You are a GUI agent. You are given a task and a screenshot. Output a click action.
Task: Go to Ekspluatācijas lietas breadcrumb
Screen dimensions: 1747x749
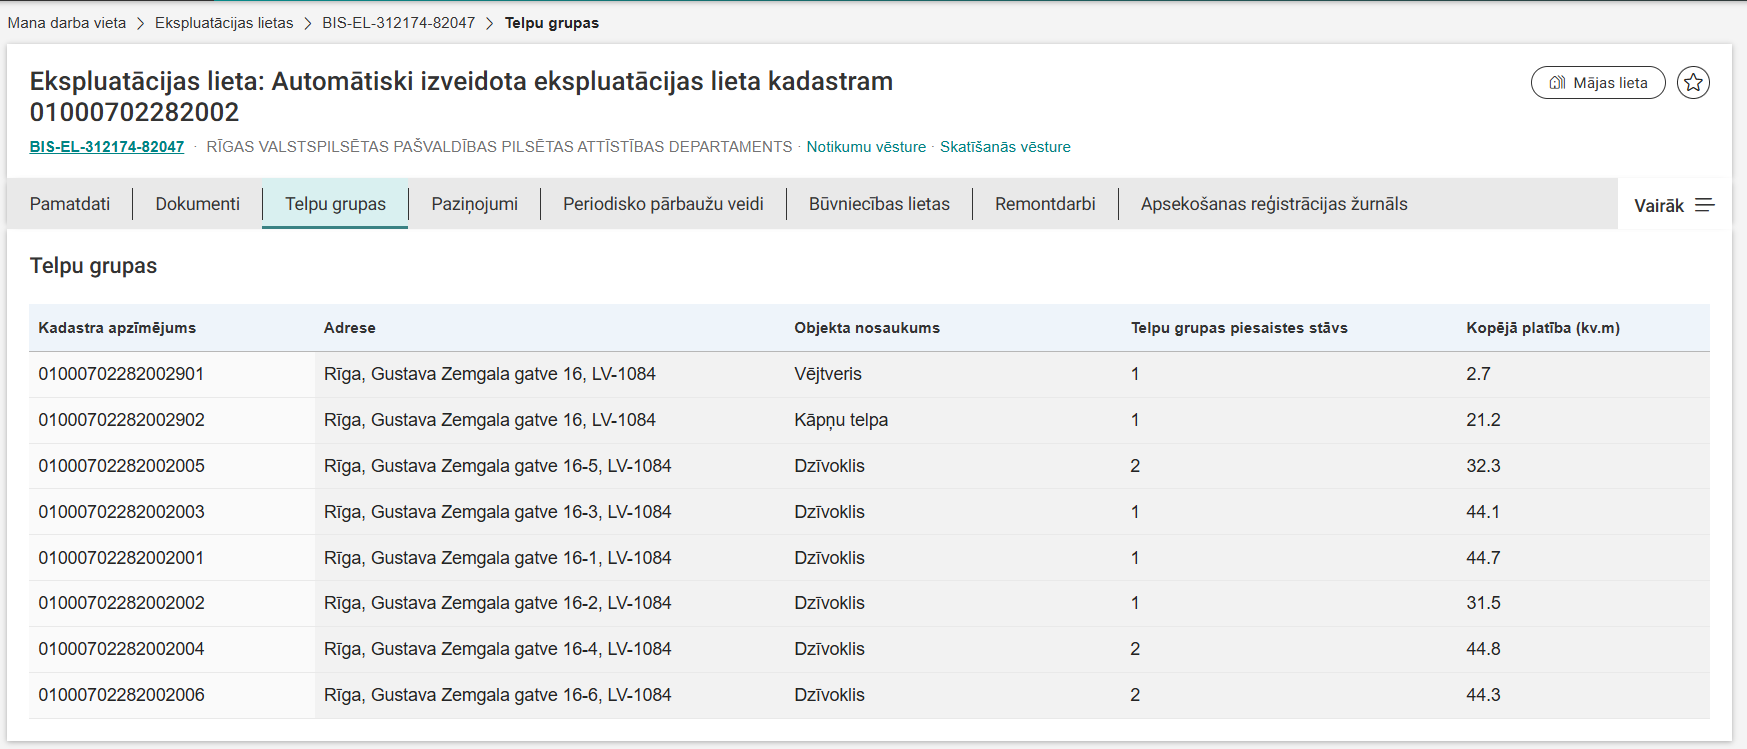click(224, 23)
